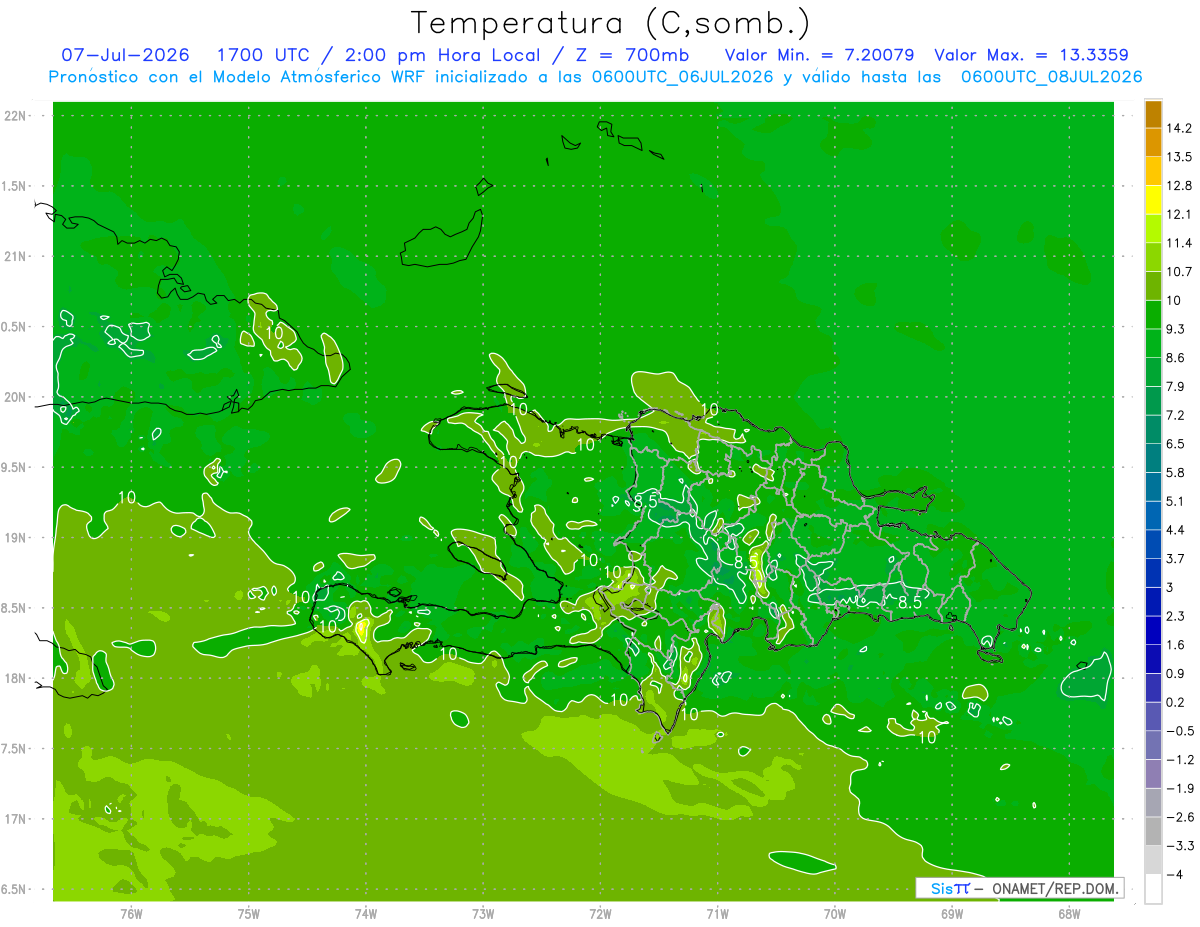Click the '71W' longitude label
1200x927 pixels.
pyautogui.click(x=717, y=914)
